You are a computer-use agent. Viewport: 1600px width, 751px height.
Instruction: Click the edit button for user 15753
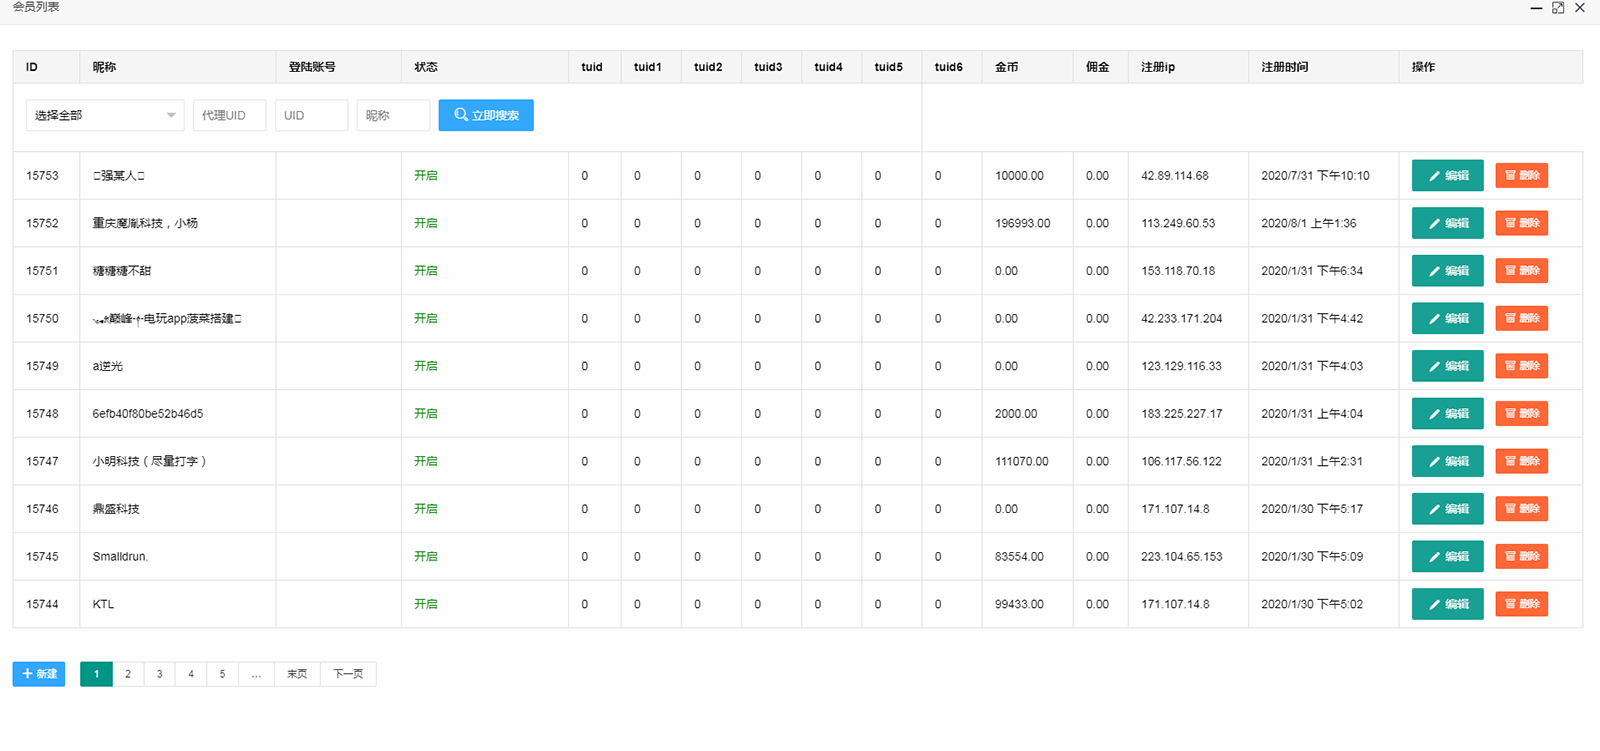(1447, 176)
